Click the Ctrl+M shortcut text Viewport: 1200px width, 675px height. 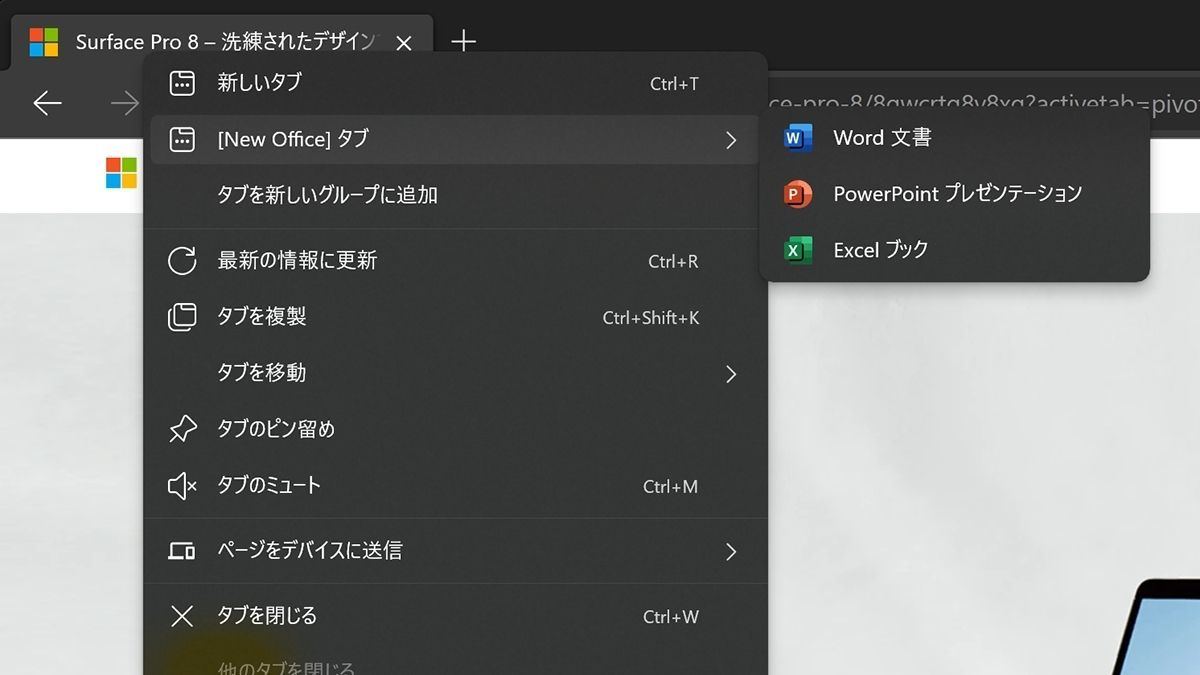670,487
